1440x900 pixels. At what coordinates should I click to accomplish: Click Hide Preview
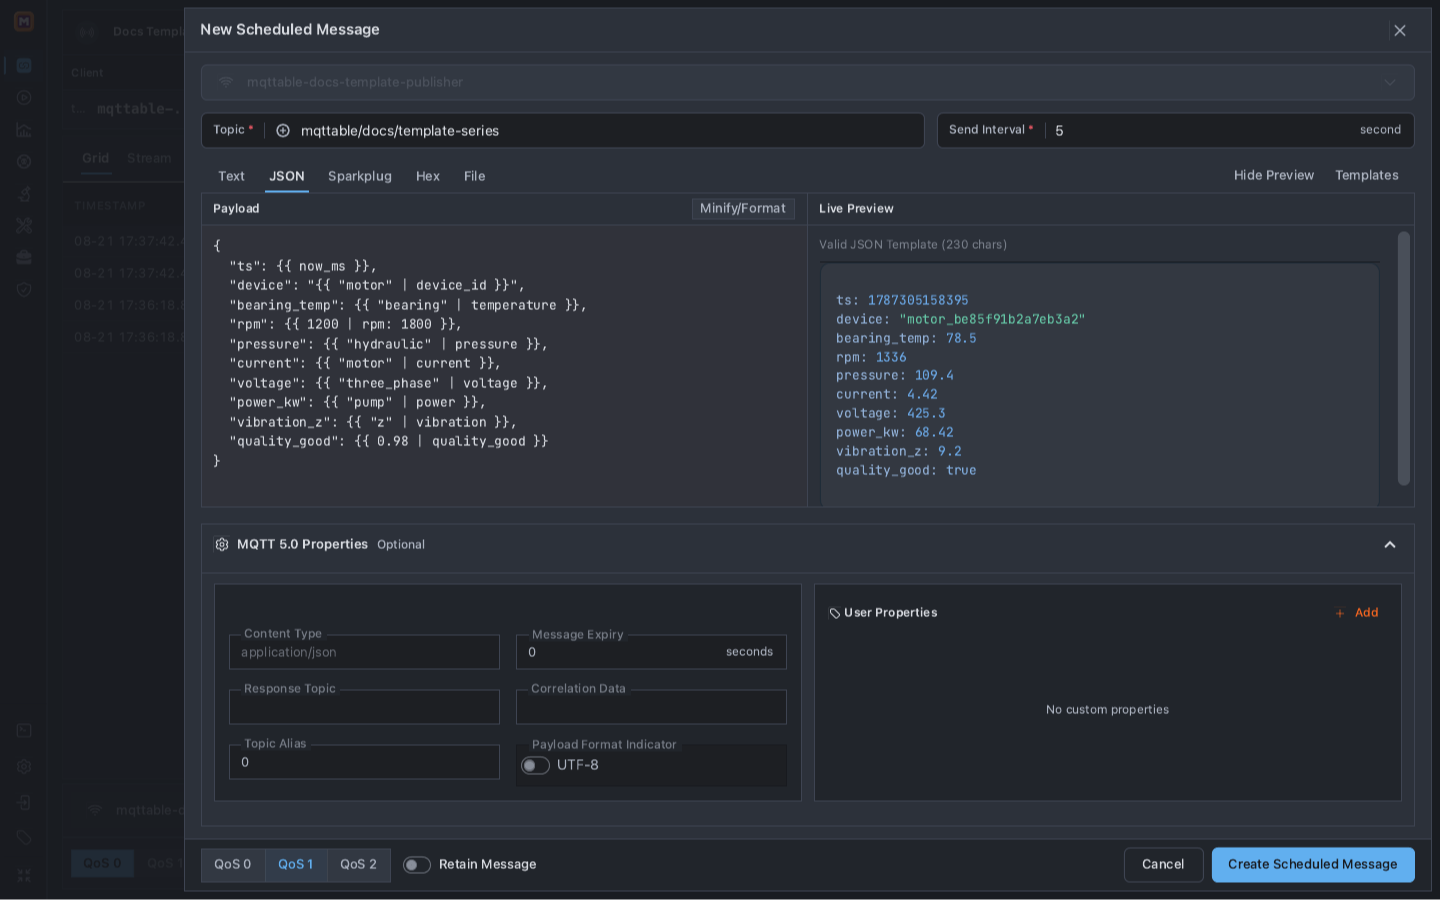[1274, 175]
